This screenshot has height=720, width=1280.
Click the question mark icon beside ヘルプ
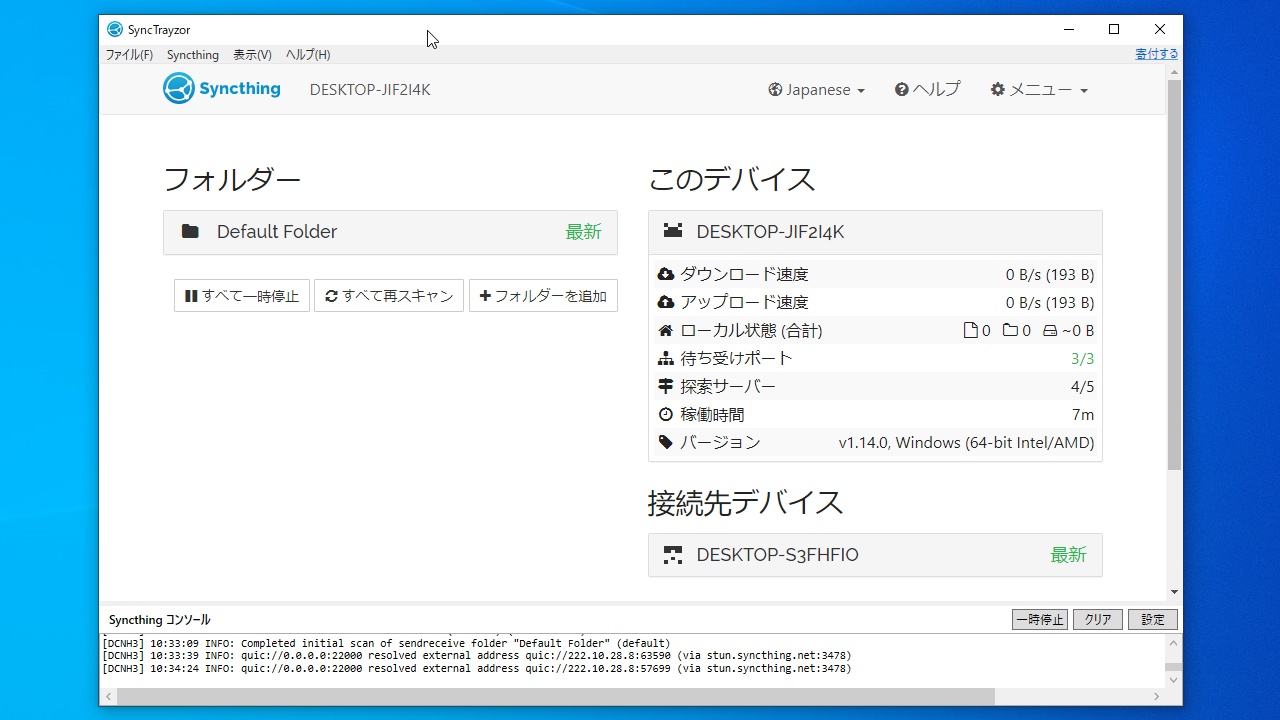[902, 90]
